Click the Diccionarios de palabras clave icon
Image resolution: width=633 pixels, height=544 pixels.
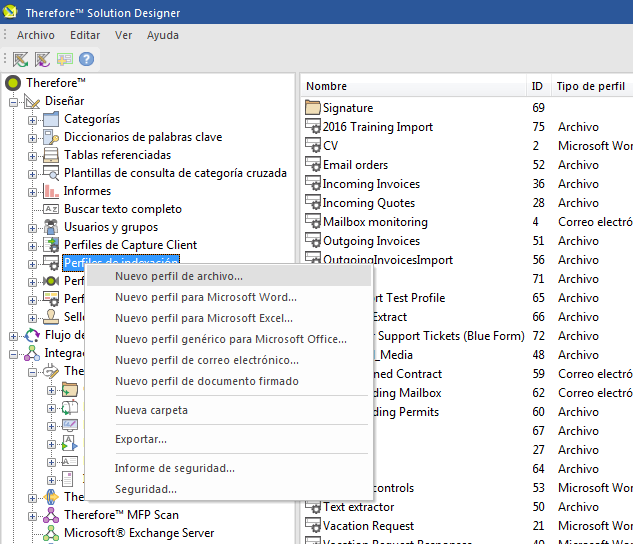pyautogui.click(x=51, y=137)
